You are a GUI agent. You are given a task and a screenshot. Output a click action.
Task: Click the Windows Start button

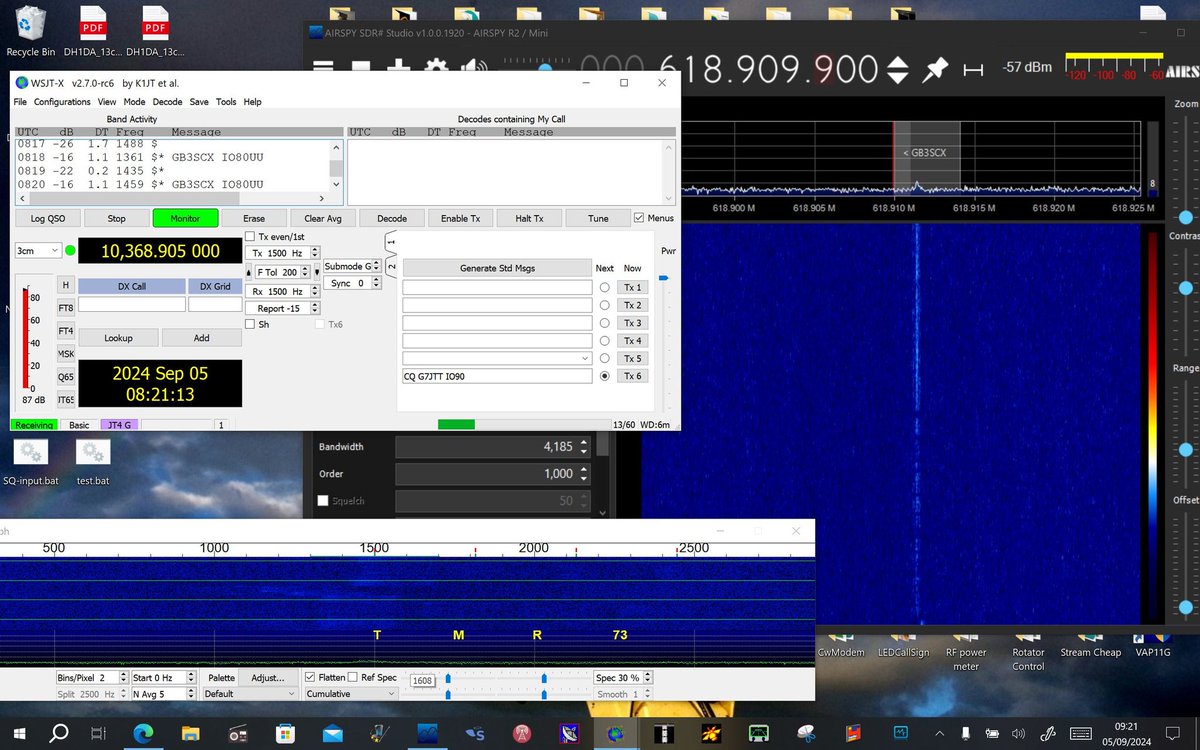[19, 733]
